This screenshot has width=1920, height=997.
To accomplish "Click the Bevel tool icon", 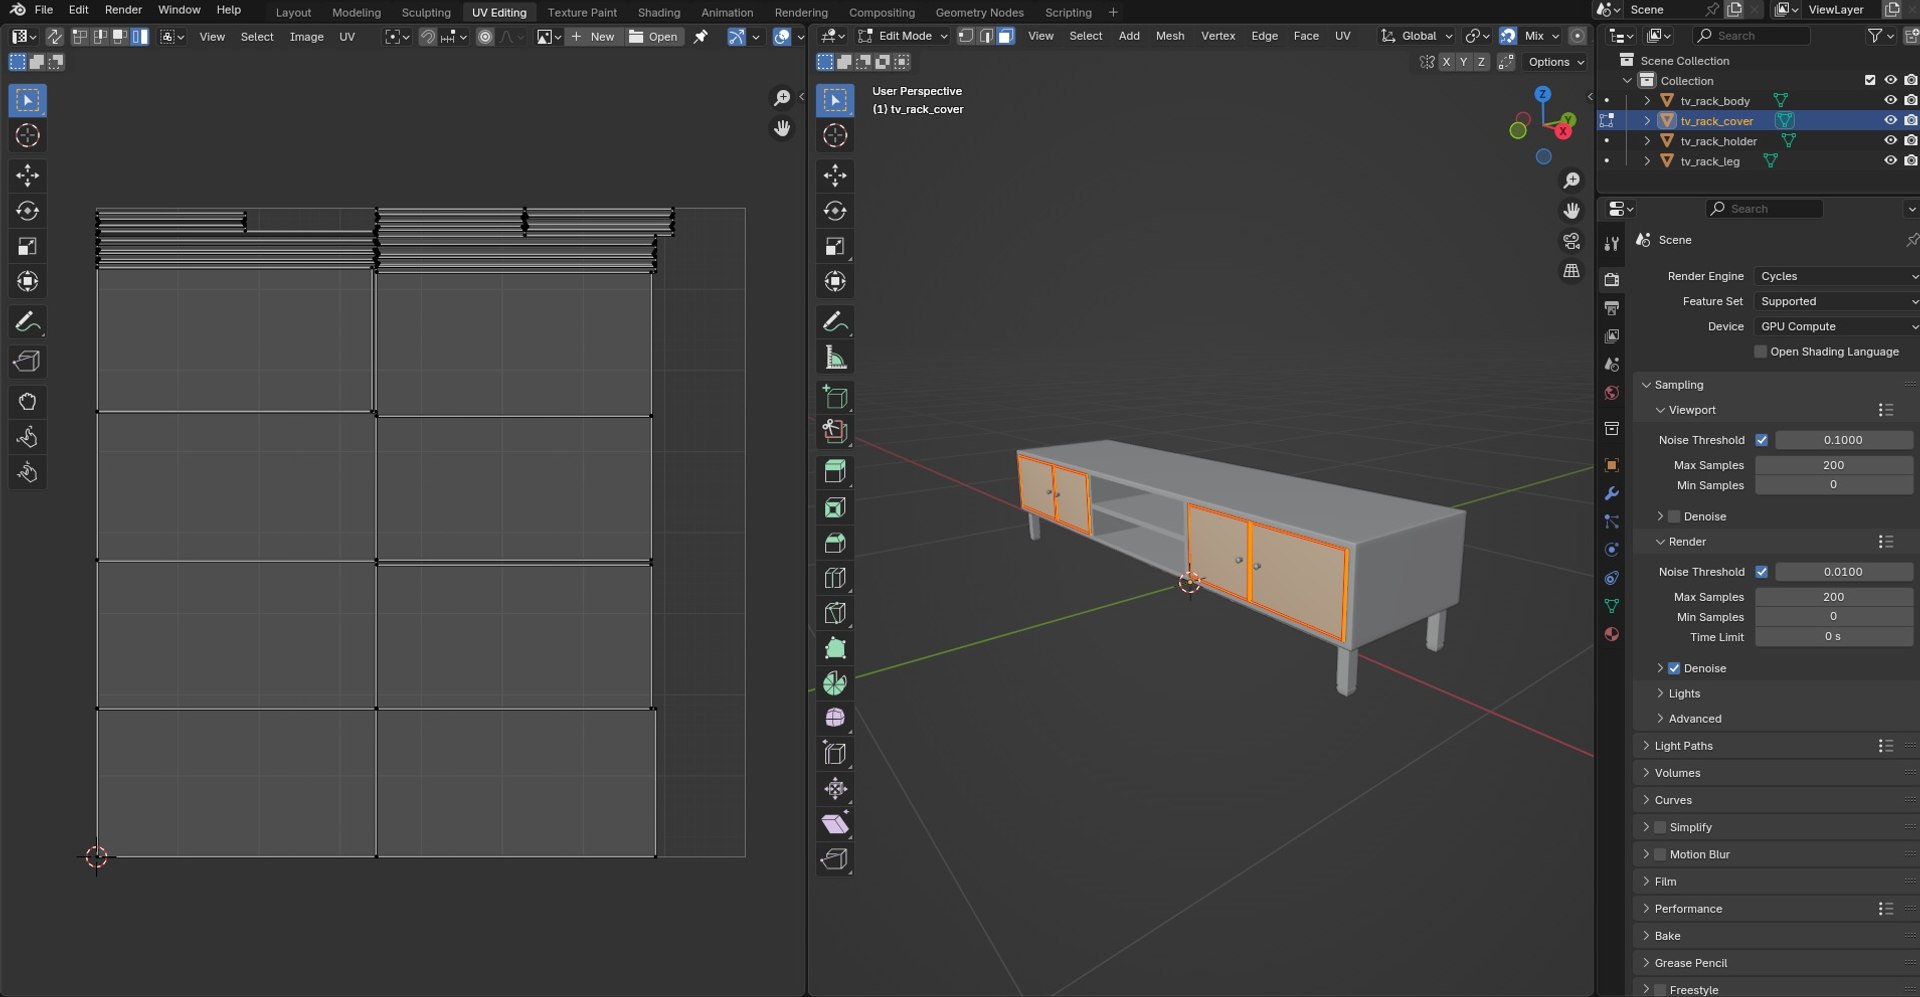I will [x=835, y=543].
